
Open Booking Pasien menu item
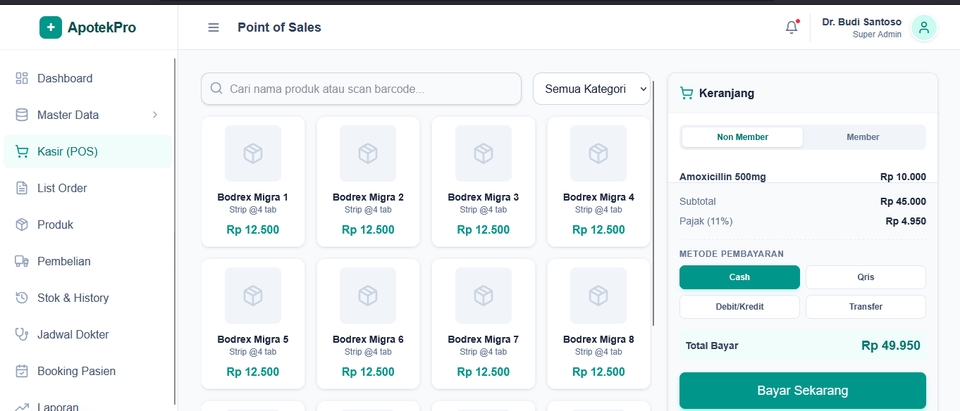(88, 371)
